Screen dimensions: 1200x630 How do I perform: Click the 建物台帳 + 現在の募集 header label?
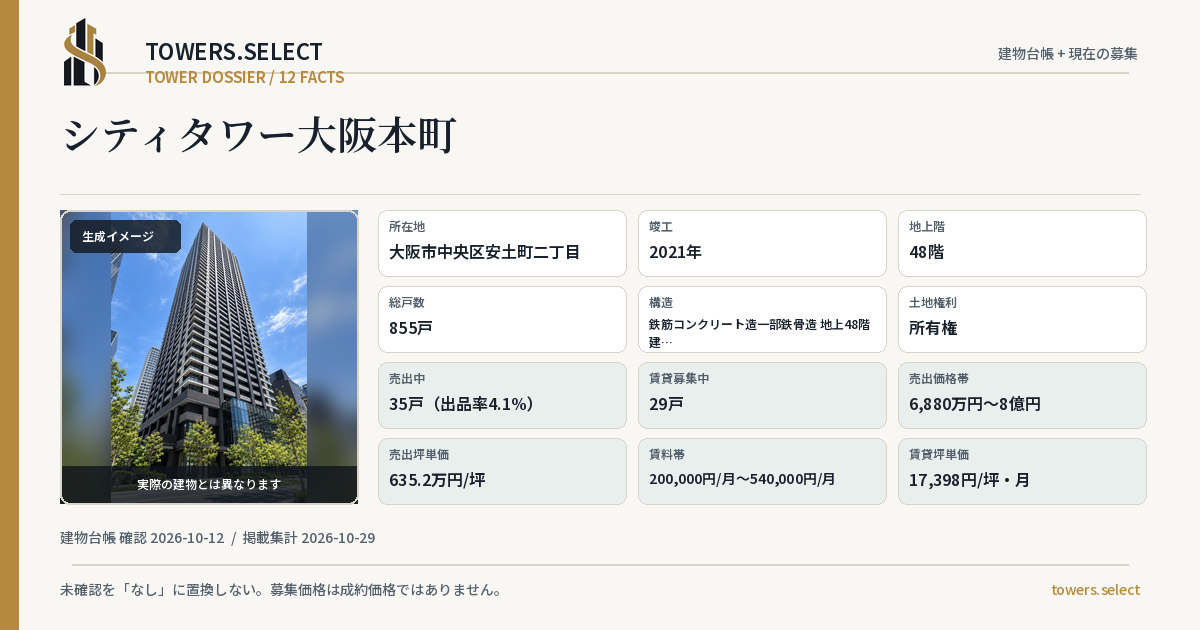[1068, 54]
